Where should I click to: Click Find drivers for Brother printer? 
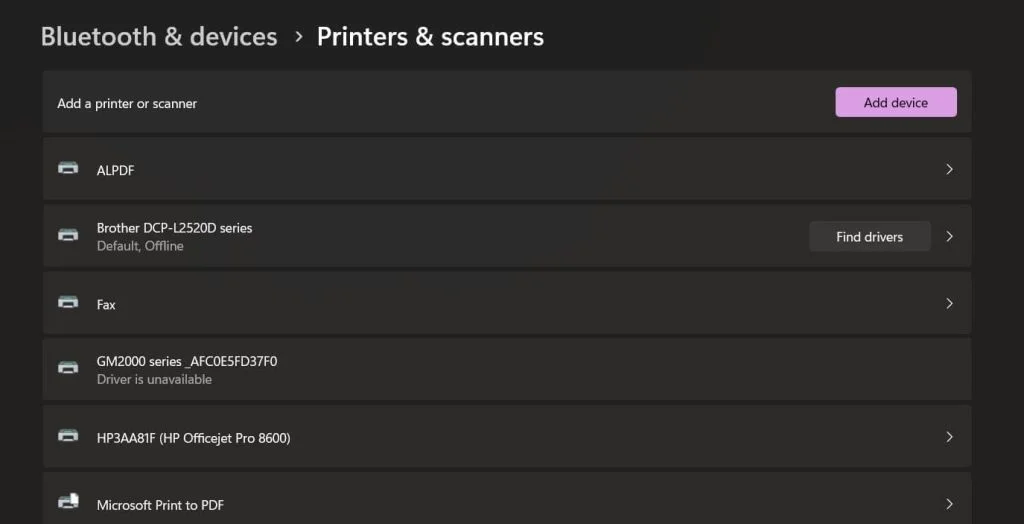click(x=869, y=236)
